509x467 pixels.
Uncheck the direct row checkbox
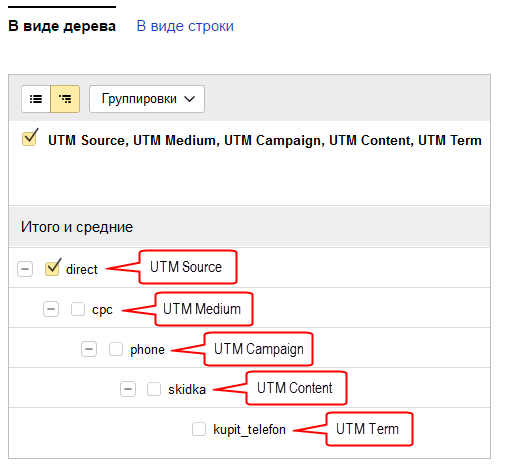pyautogui.click(x=52, y=268)
